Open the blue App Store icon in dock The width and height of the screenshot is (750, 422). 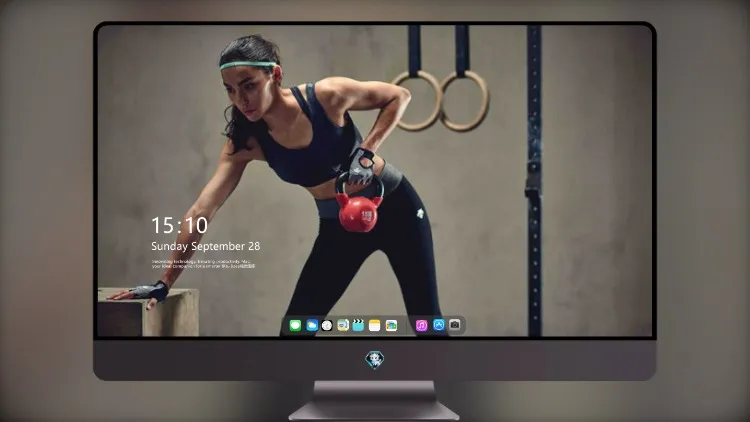pos(439,325)
